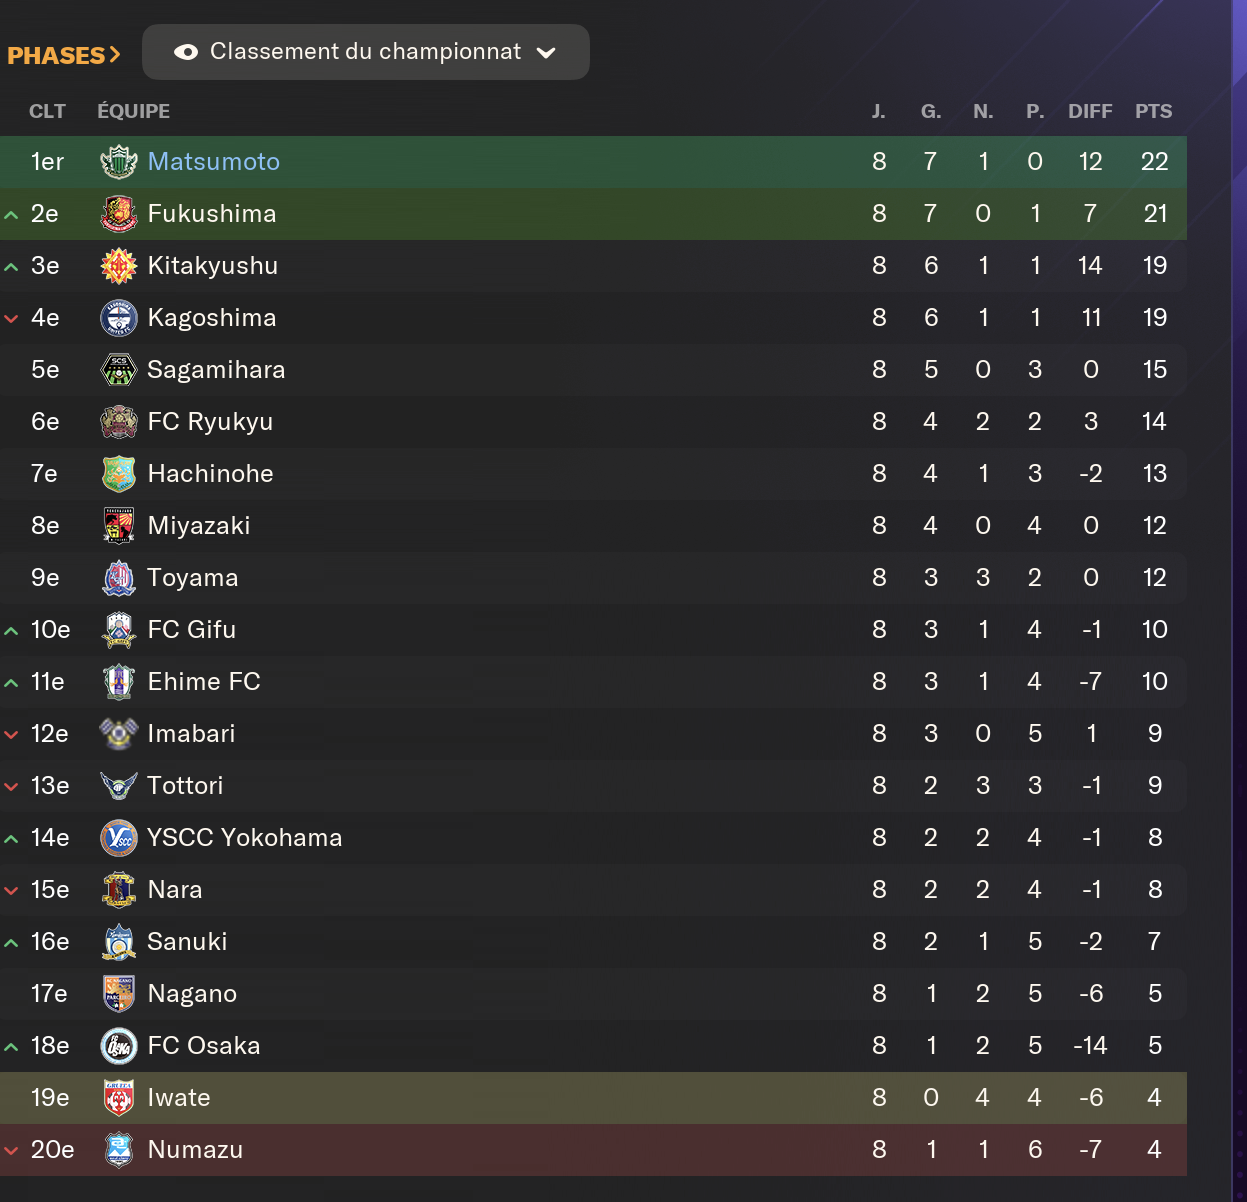Sort table by the DIFF column header
This screenshot has height=1202, width=1247.
pyautogui.click(x=1089, y=111)
